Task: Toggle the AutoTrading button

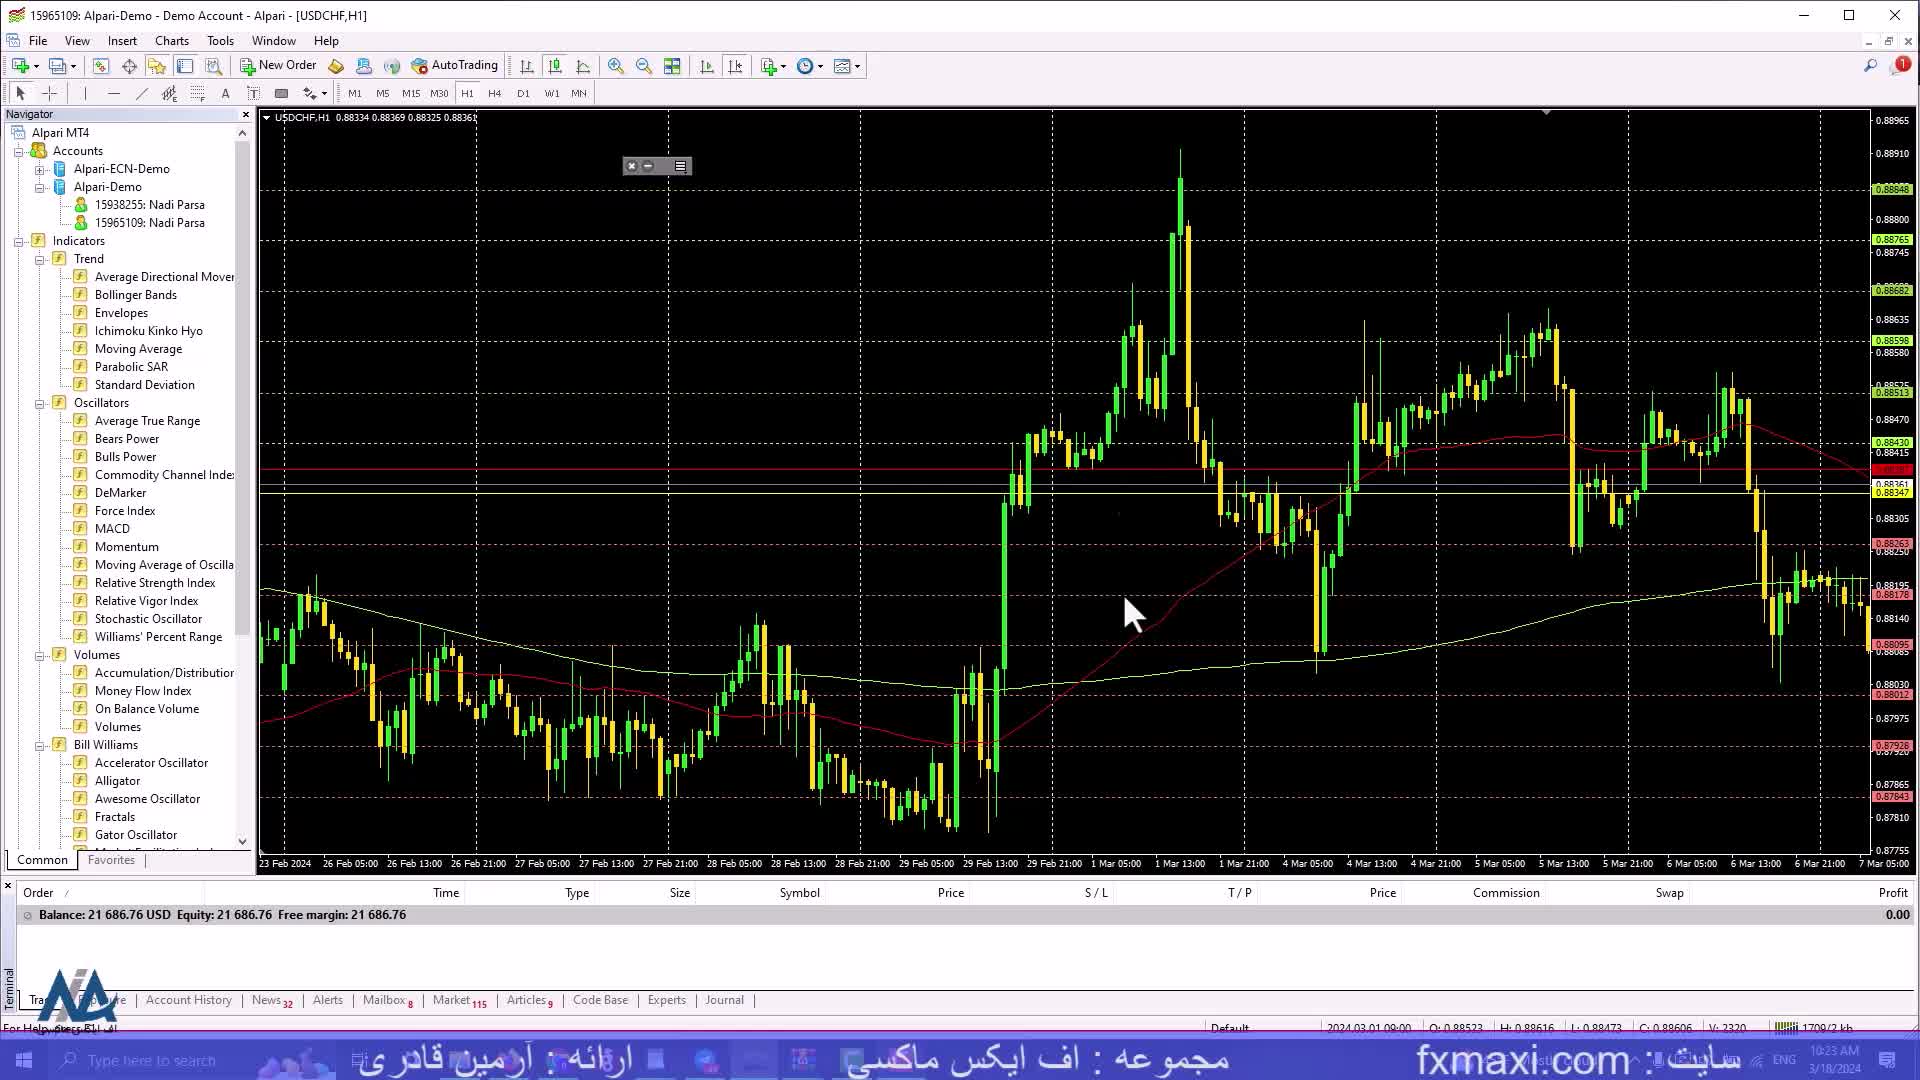Action: coord(455,66)
